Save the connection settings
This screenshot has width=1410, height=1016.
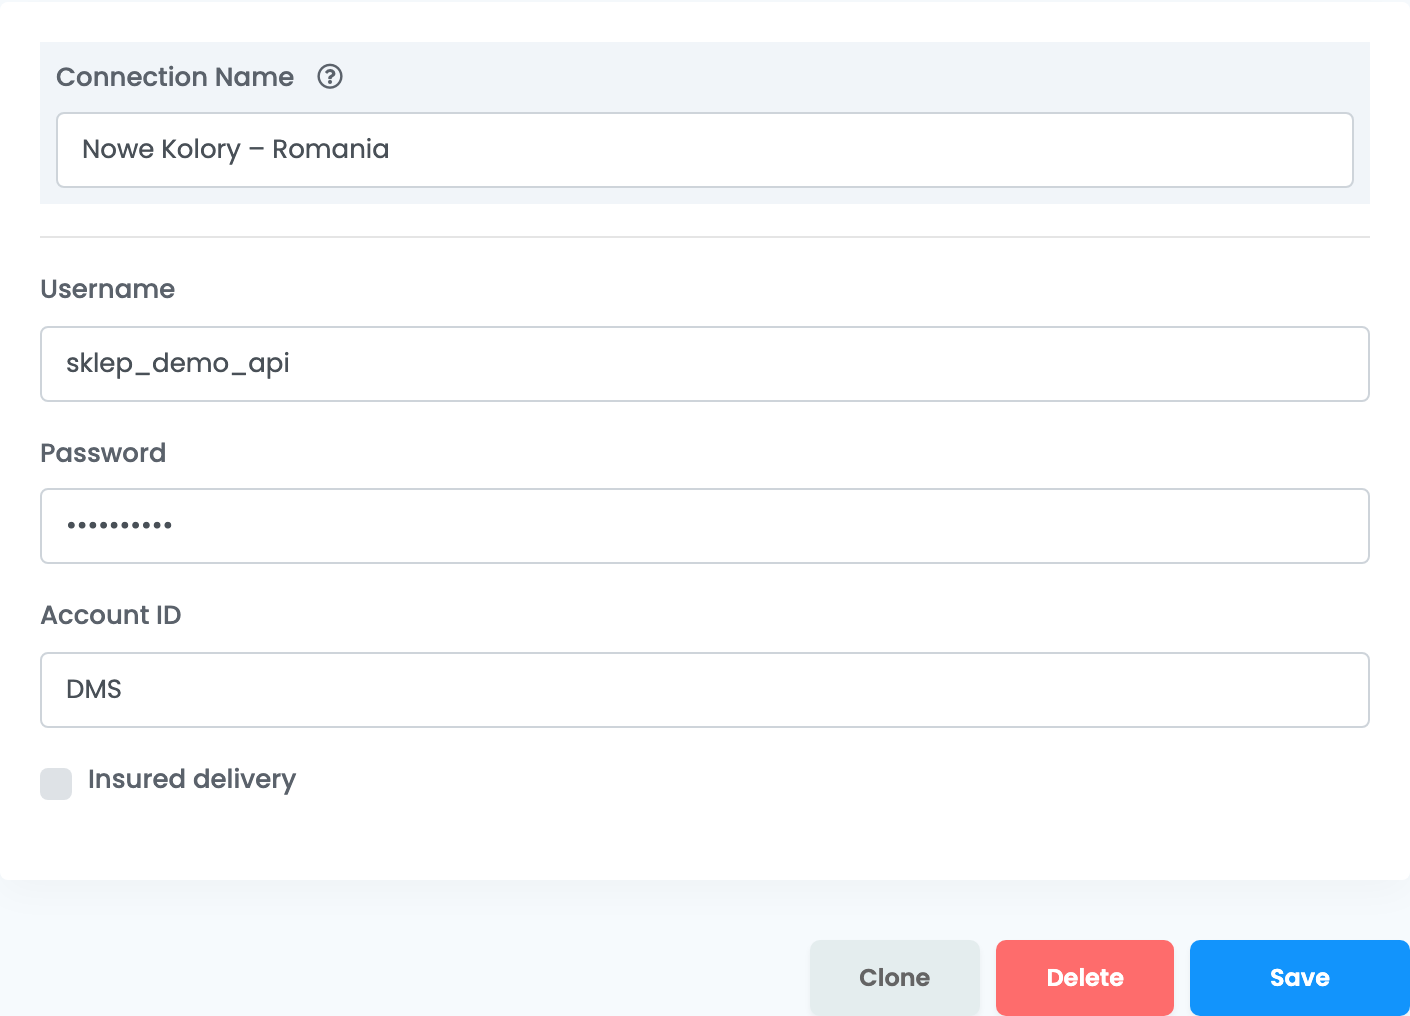1300,978
